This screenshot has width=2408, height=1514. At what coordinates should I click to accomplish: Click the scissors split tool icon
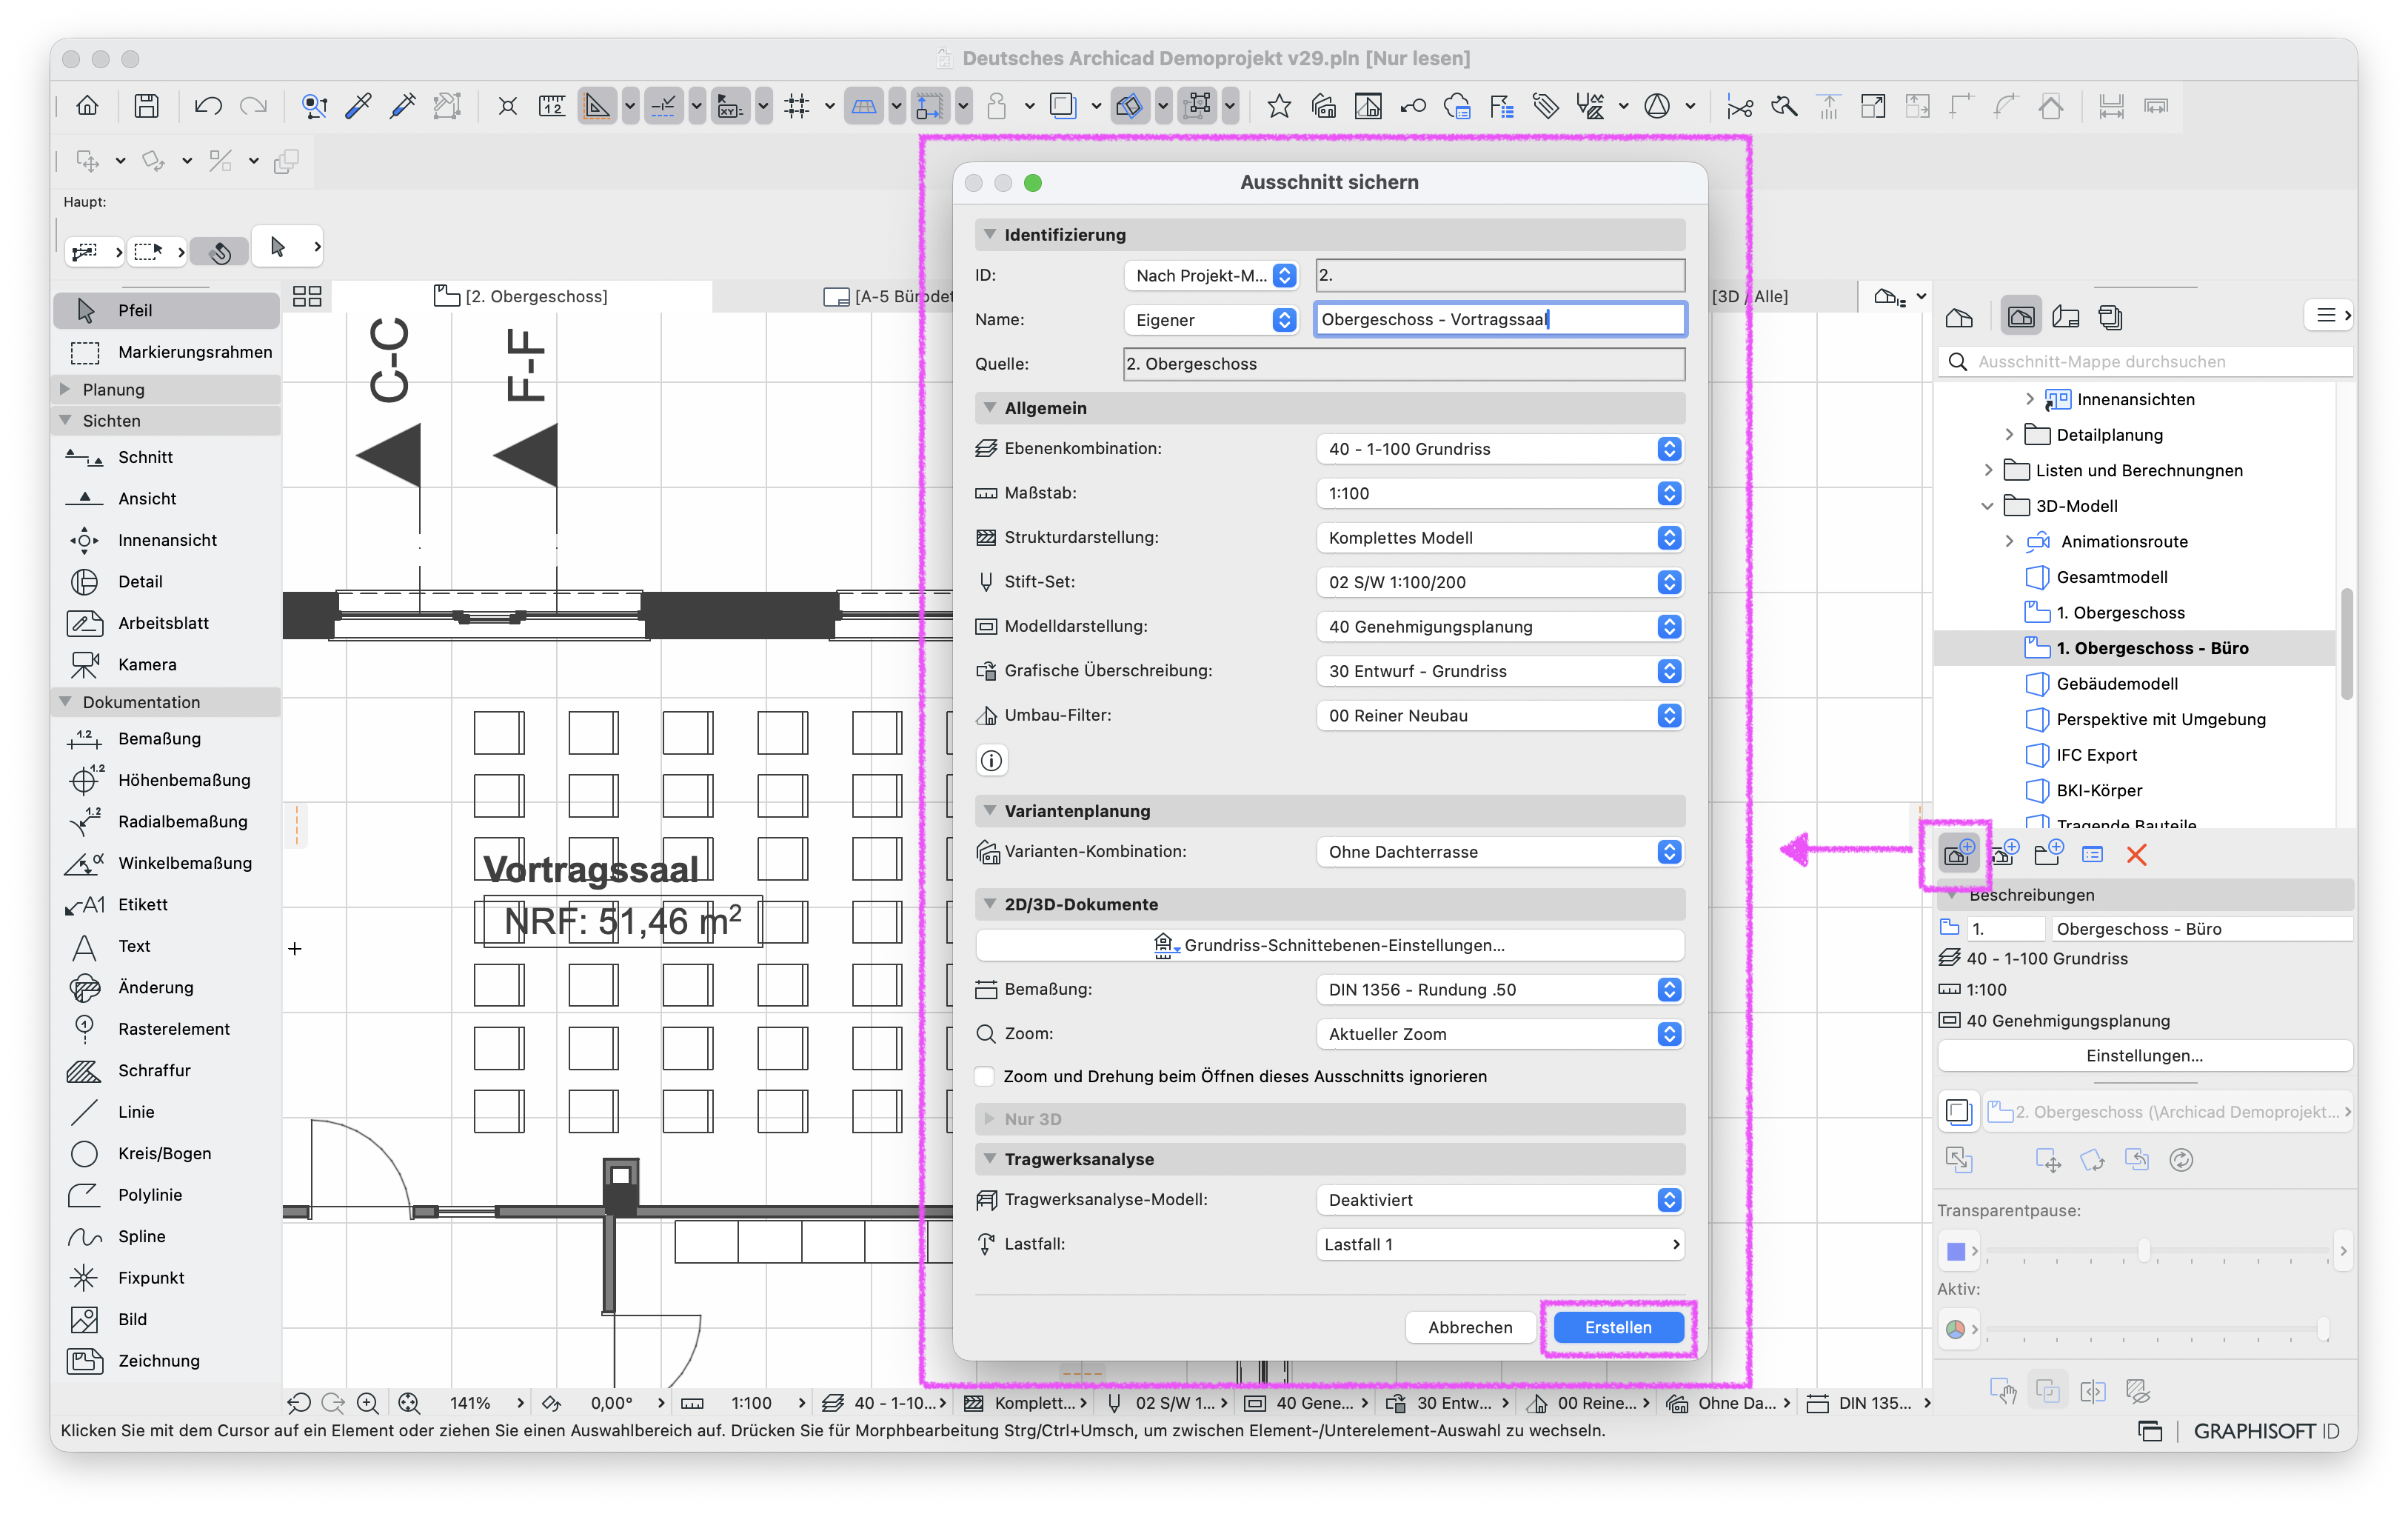(1739, 105)
